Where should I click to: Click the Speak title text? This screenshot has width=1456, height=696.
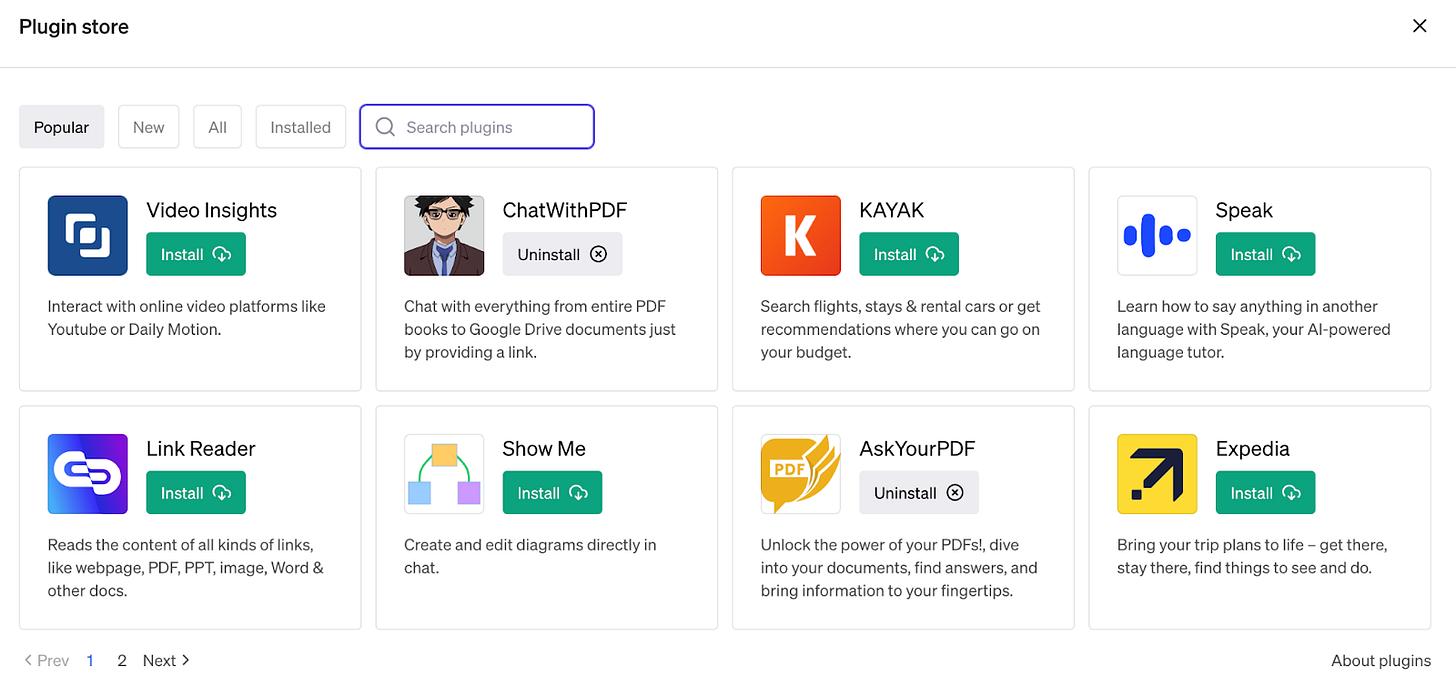[1244, 210]
